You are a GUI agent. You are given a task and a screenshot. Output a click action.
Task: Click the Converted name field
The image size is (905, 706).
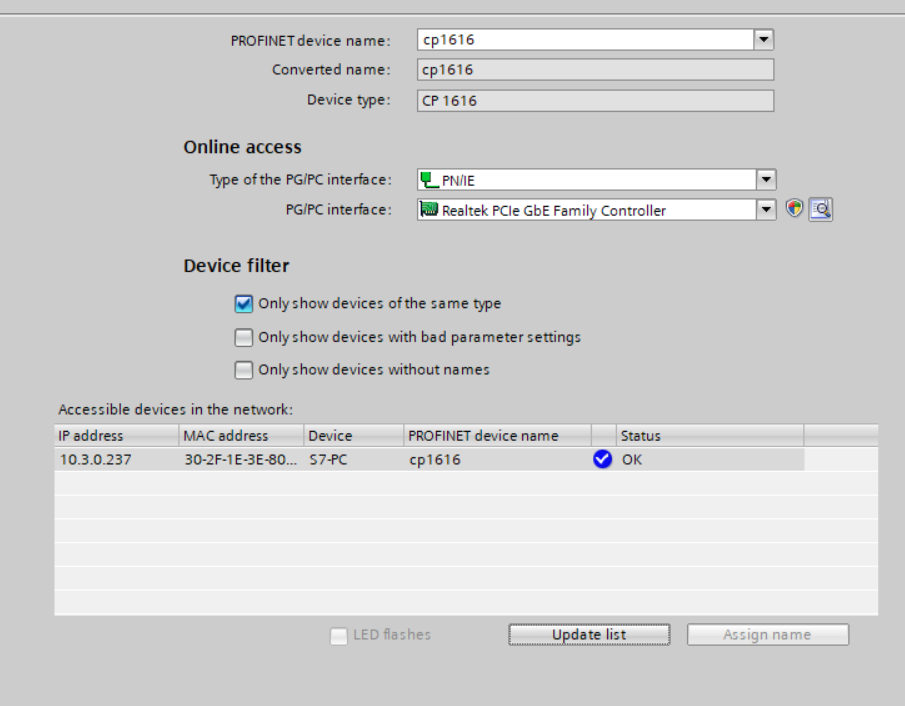pos(595,70)
